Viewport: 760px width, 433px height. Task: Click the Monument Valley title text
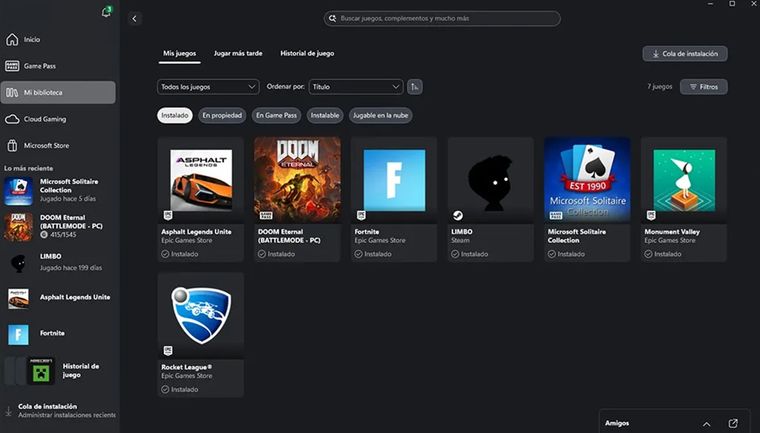click(672, 232)
